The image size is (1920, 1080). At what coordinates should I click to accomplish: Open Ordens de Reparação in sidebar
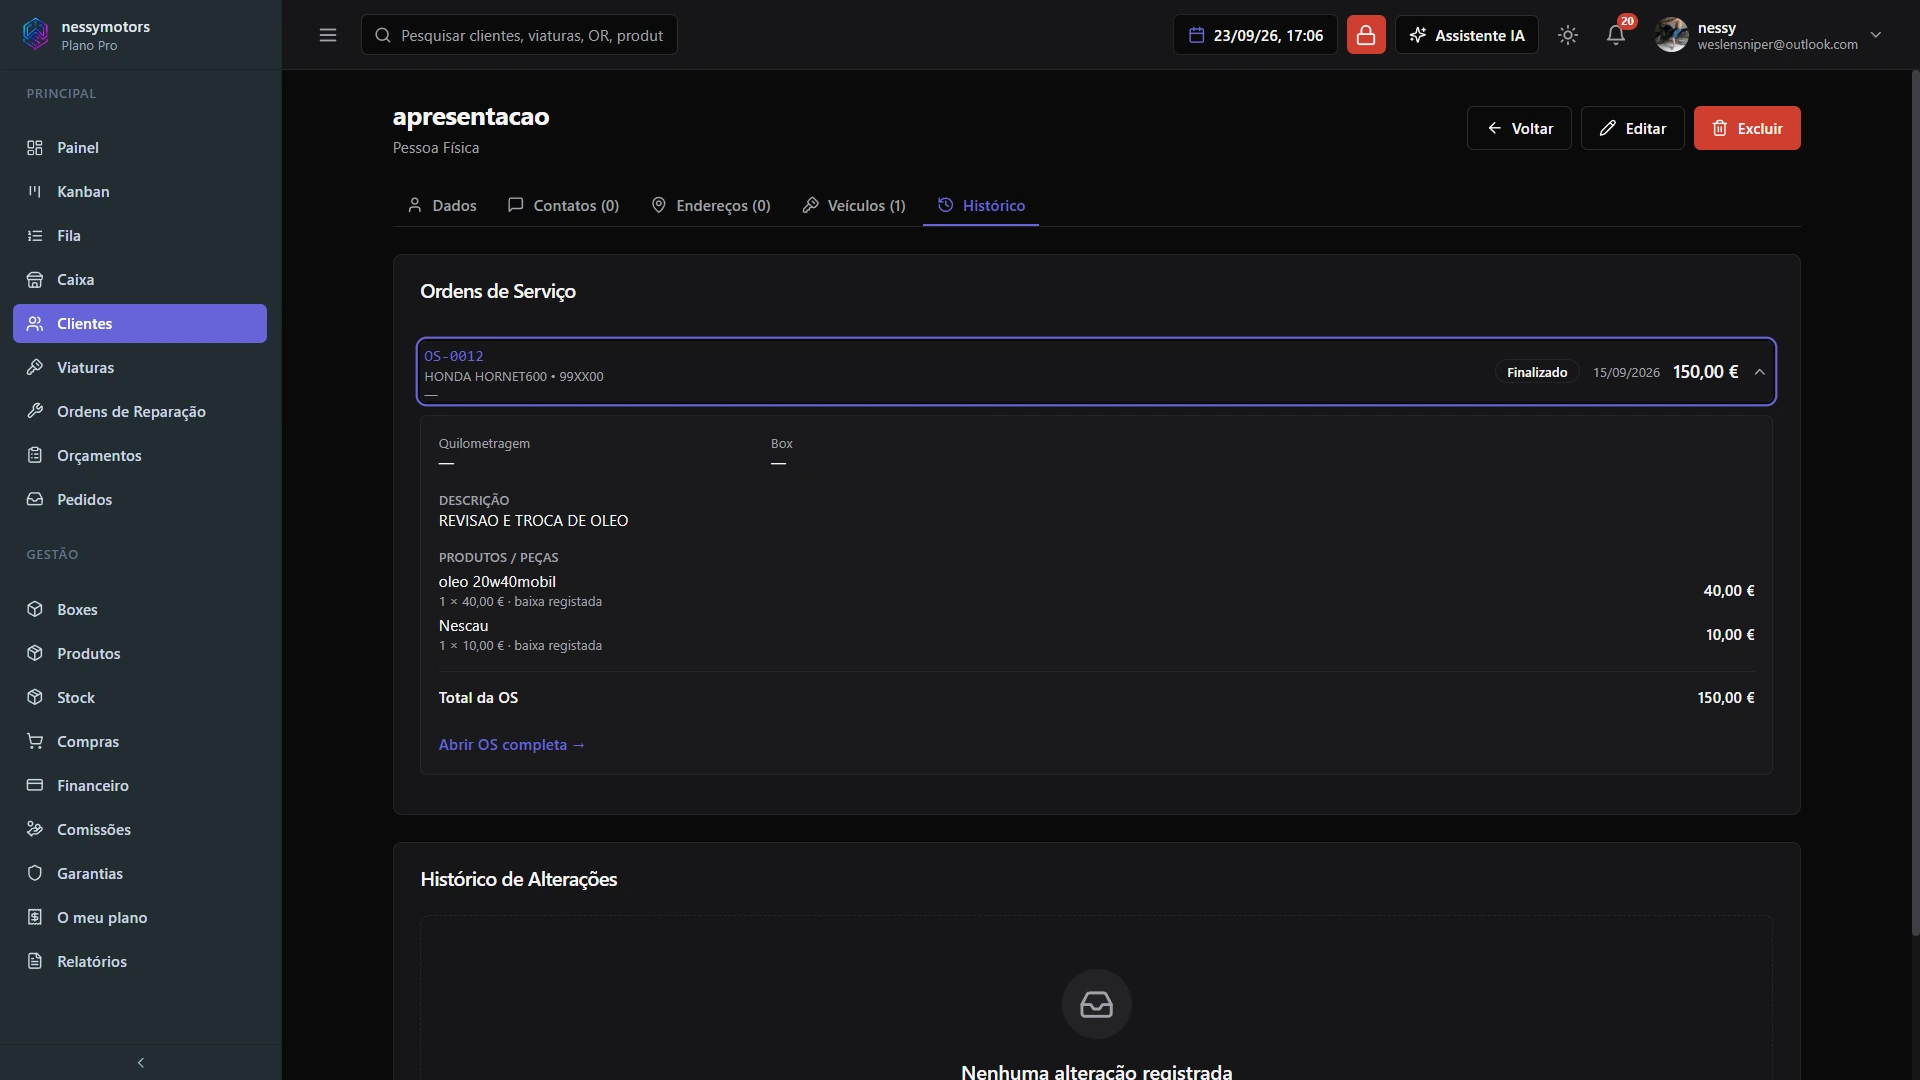[x=140, y=412]
